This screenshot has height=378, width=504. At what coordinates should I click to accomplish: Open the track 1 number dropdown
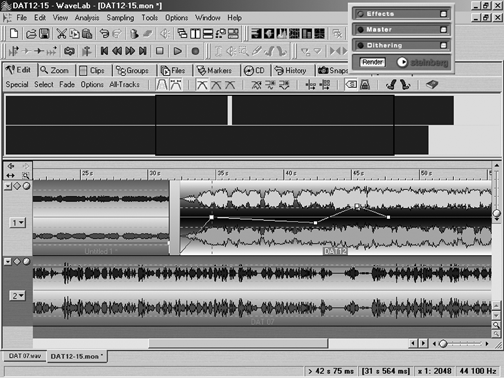[17, 222]
